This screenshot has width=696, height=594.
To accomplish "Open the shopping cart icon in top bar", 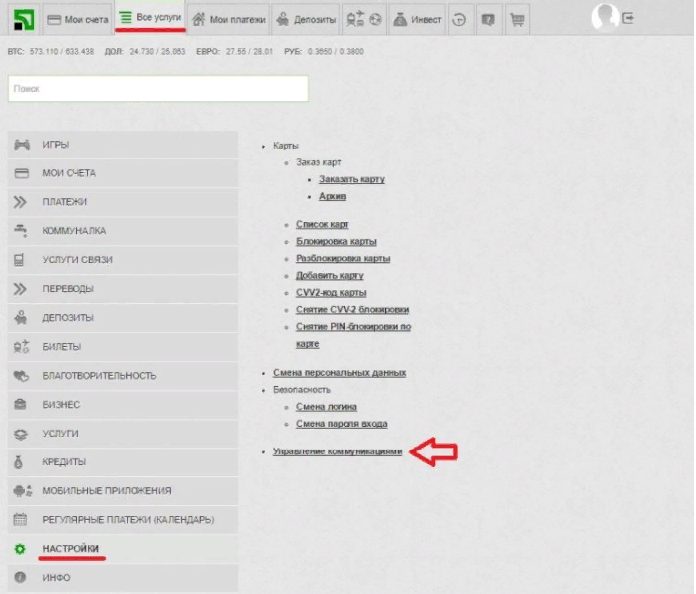I will pos(517,19).
